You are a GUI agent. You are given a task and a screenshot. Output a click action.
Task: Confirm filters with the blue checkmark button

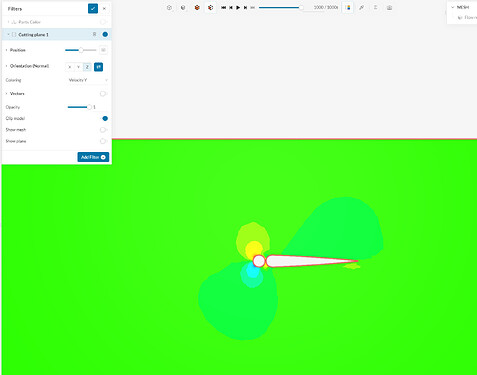(93, 9)
